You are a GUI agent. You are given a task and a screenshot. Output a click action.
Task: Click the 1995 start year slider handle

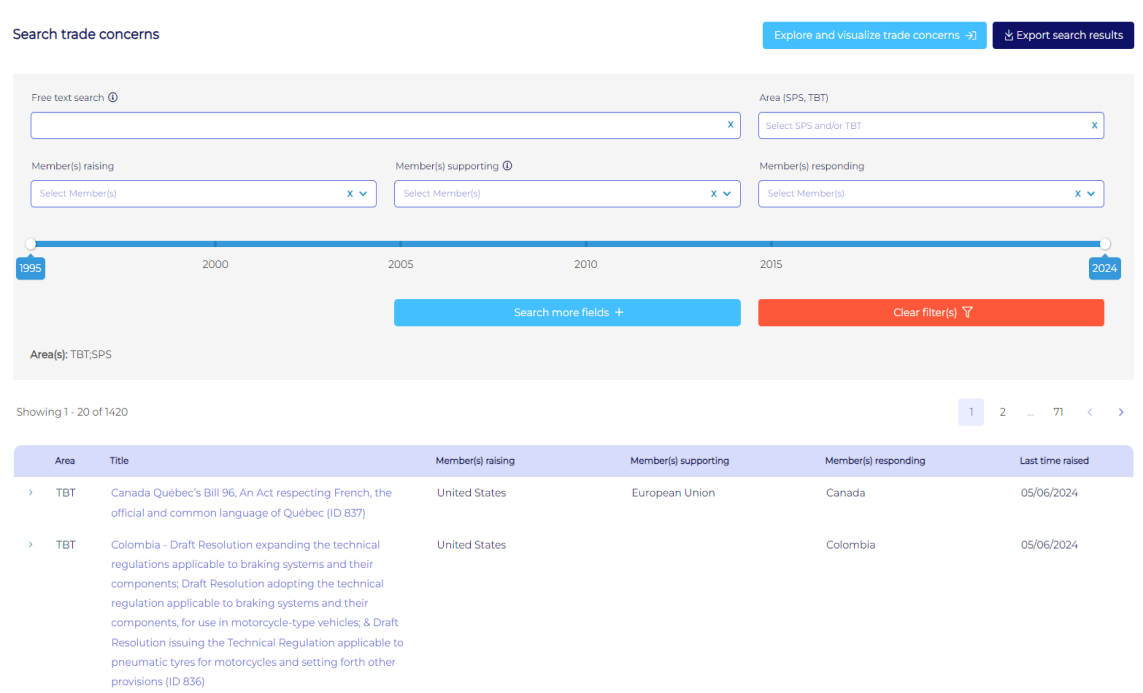[x=31, y=244]
